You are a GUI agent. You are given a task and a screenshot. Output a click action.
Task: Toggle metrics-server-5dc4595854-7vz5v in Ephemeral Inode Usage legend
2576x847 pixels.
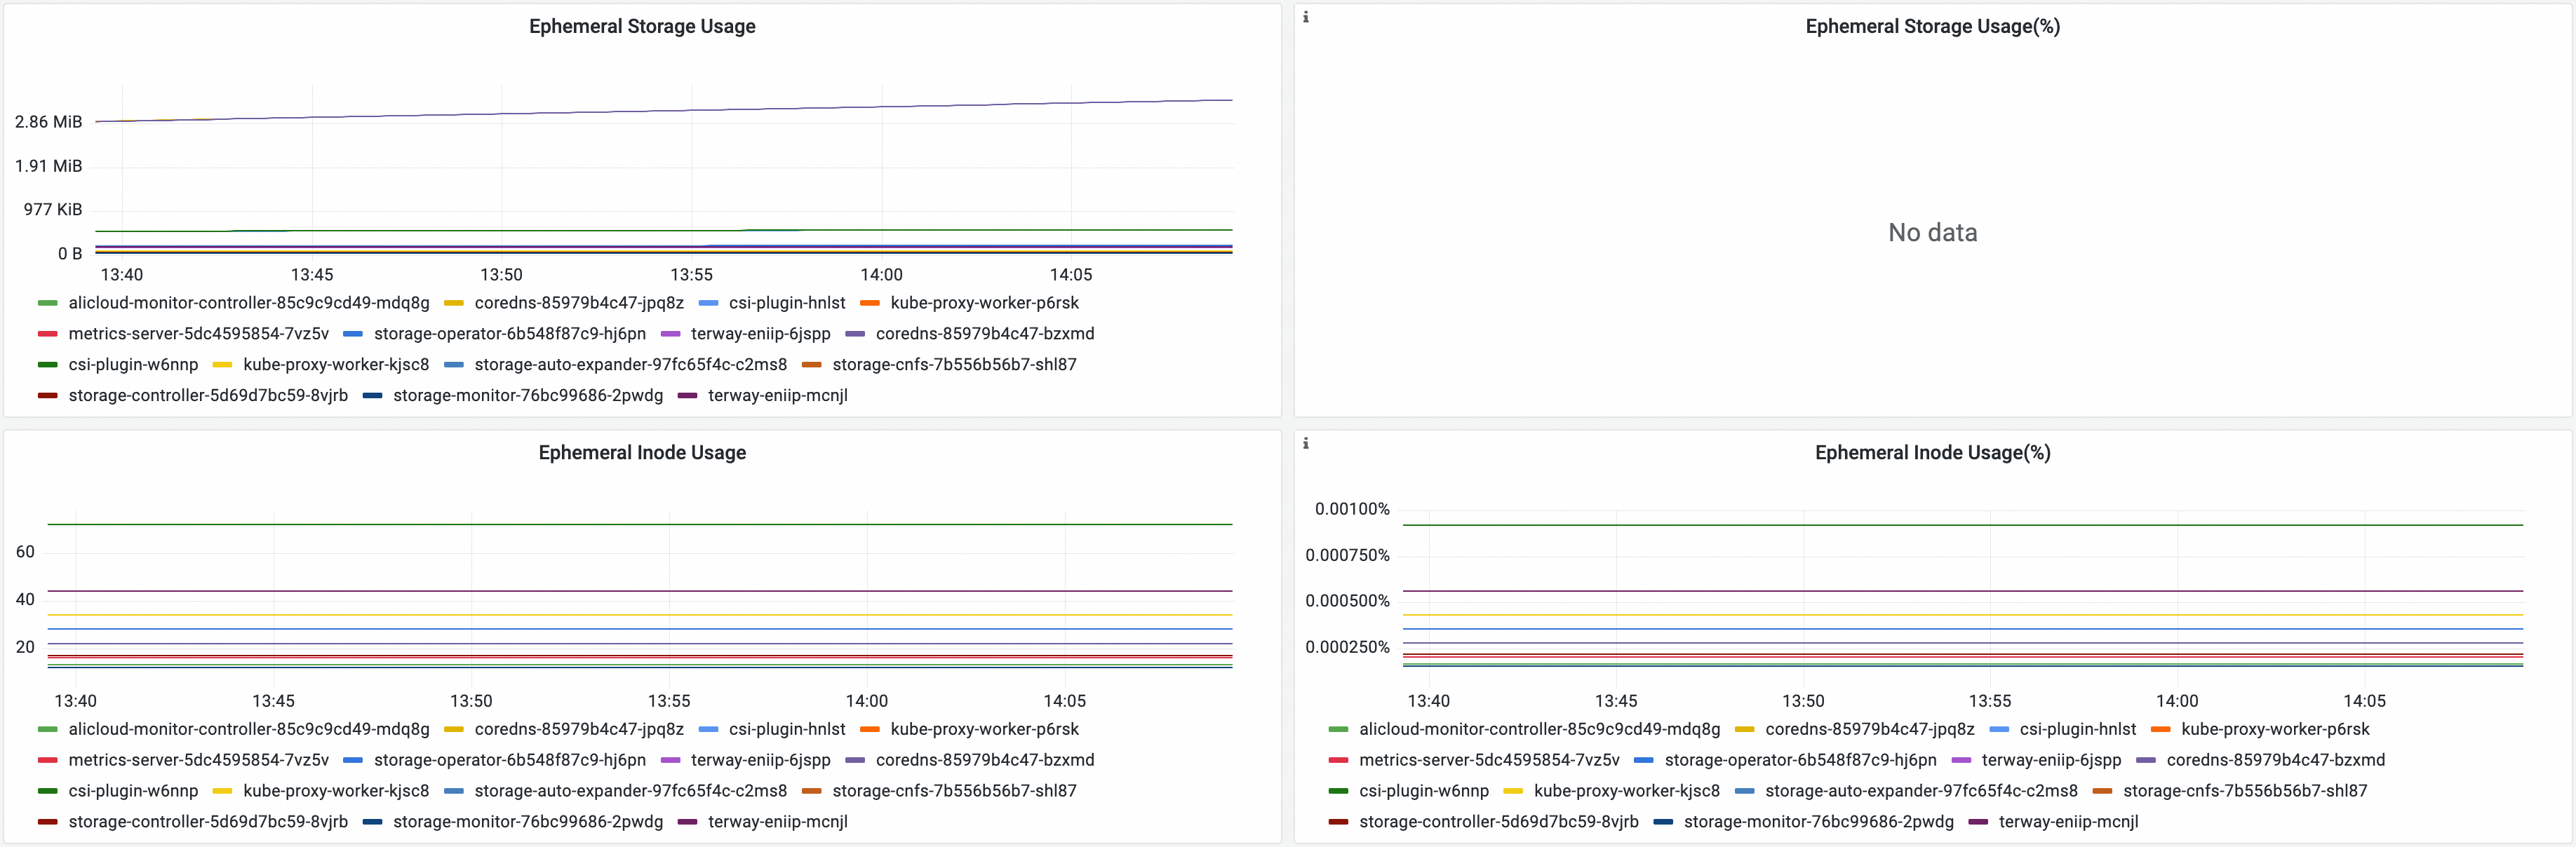pos(198,761)
